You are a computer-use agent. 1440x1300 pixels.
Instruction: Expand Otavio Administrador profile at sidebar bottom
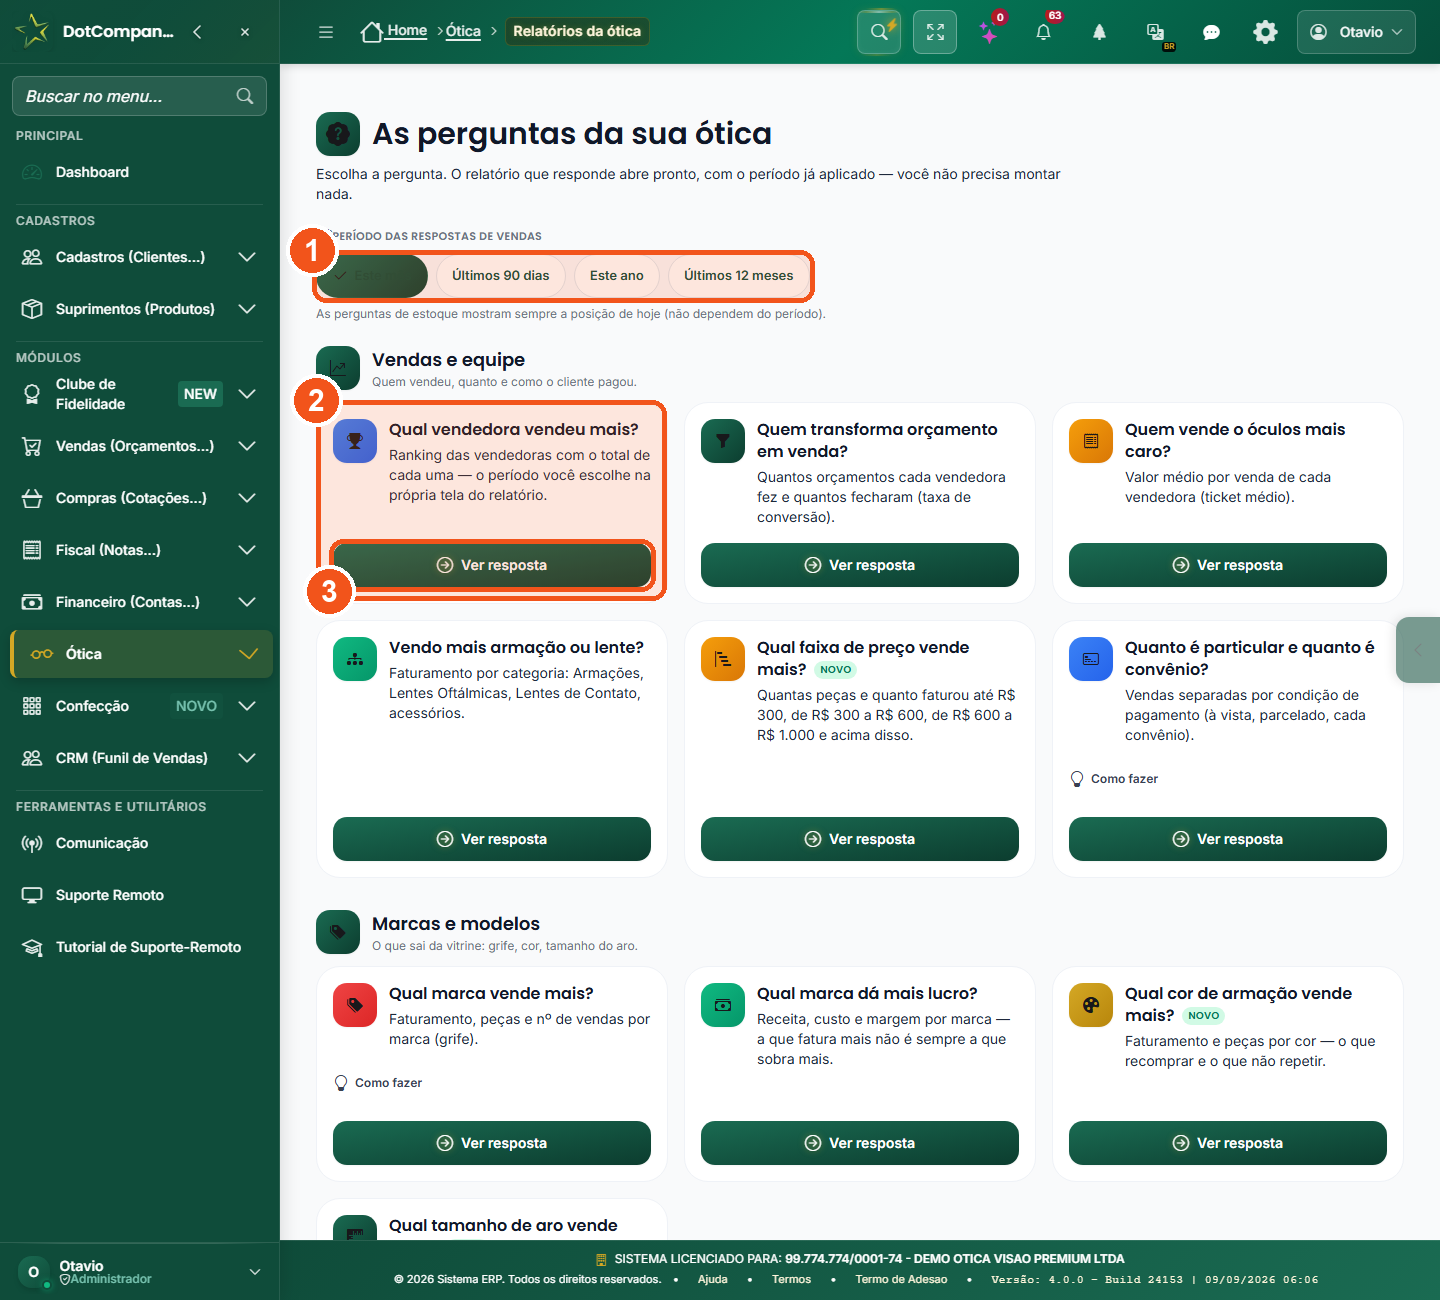(140, 1272)
